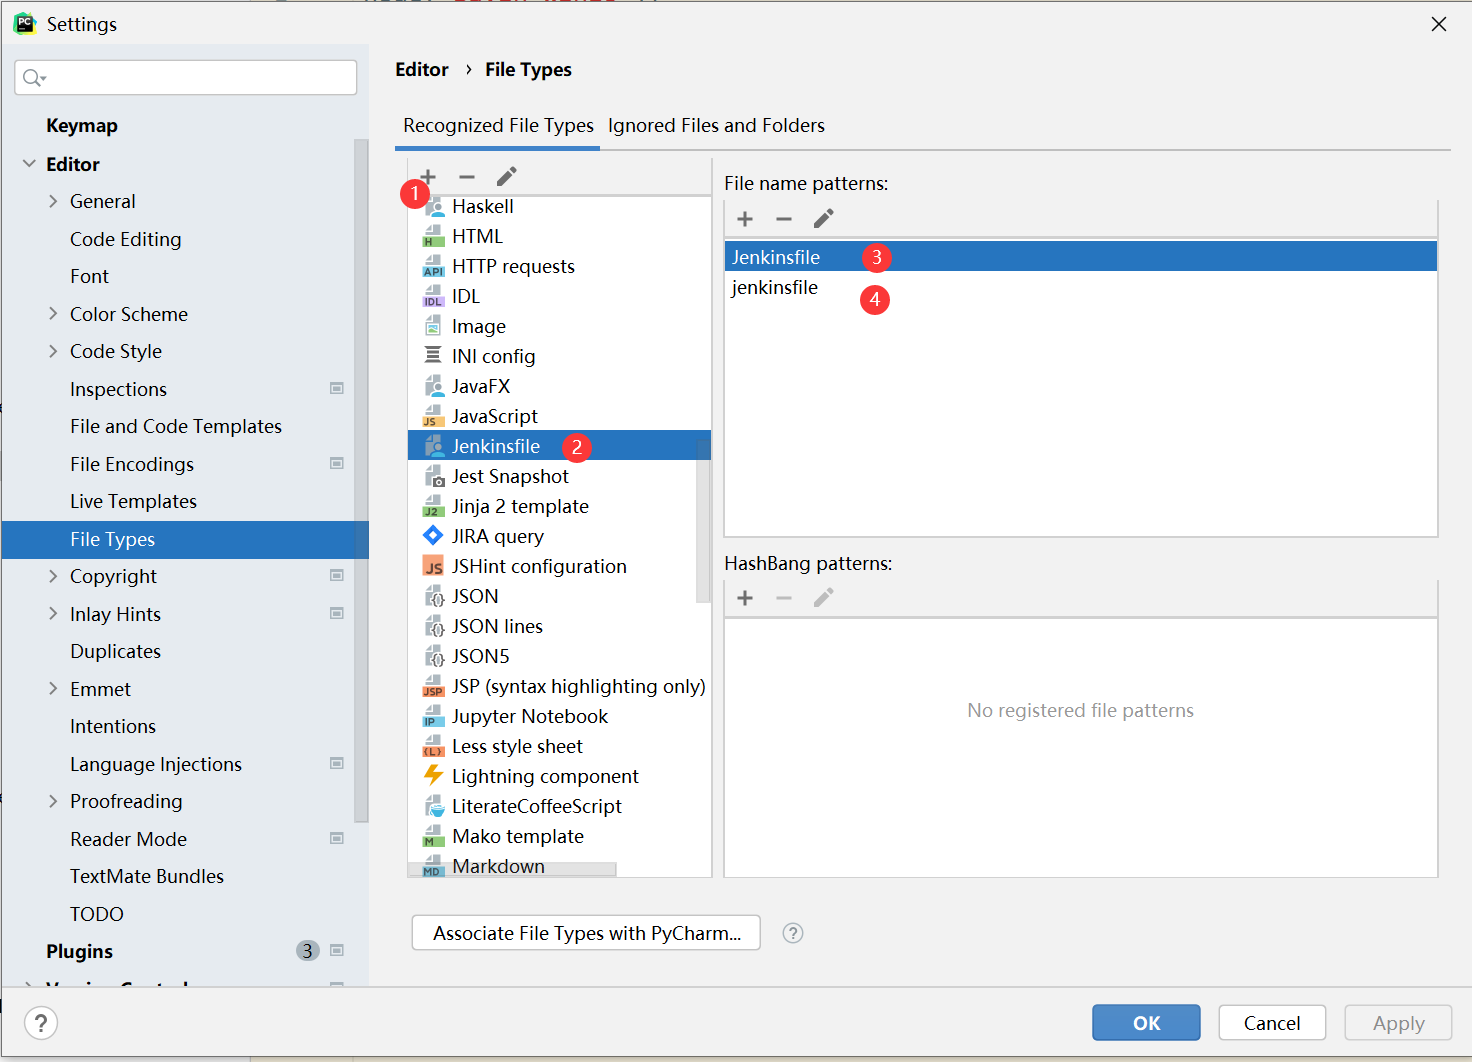Open Inspections settings
Viewport: 1472px width, 1062px height.
(118, 389)
